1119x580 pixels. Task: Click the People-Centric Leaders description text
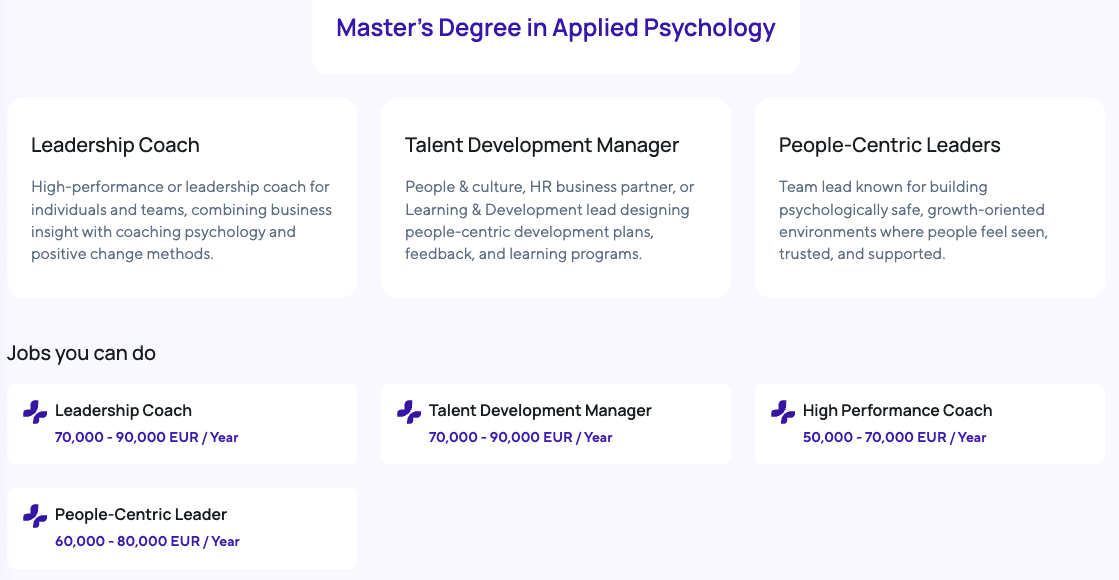913,220
